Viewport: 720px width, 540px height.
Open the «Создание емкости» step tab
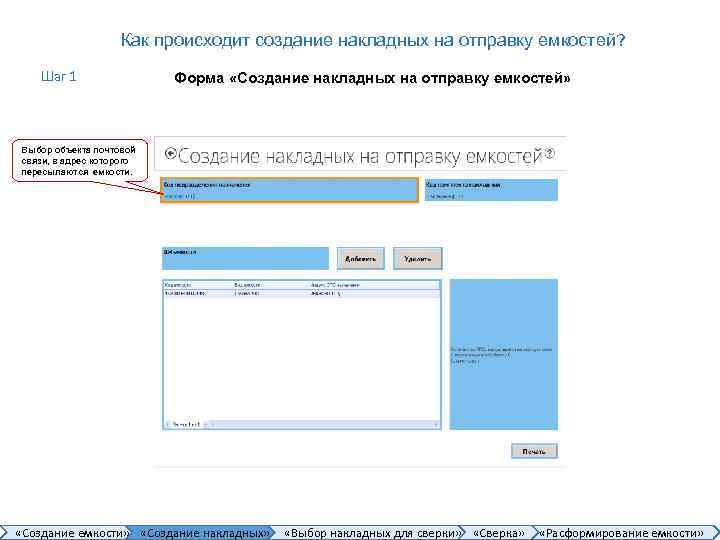(x=71, y=533)
